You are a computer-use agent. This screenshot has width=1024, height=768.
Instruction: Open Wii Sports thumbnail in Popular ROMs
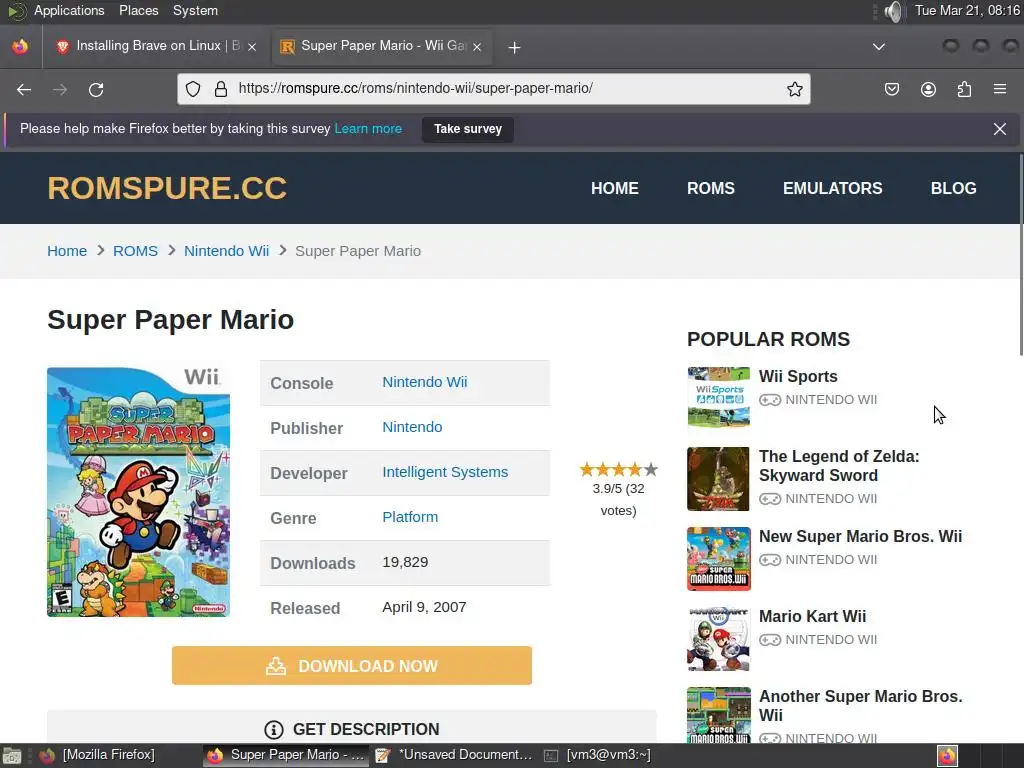[718, 396]
